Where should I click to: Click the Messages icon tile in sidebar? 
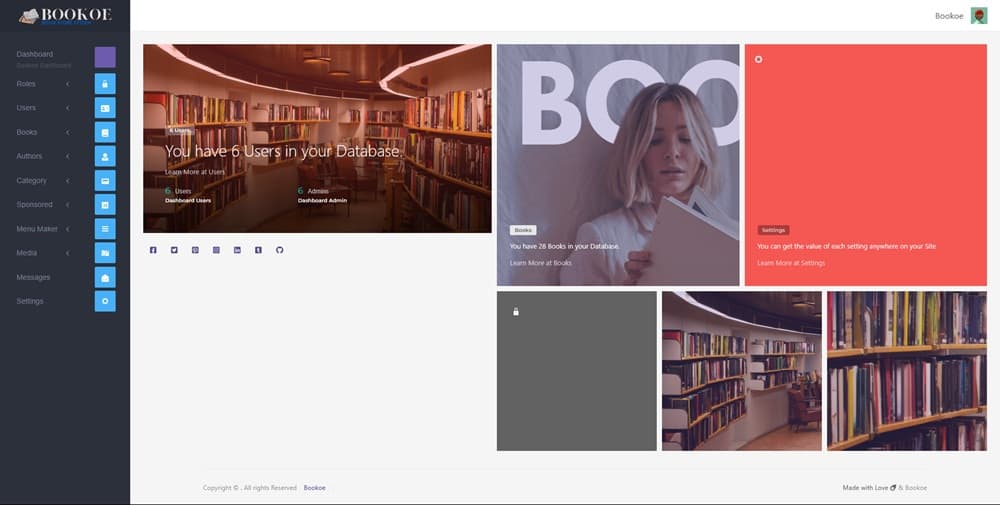(105, 277)
